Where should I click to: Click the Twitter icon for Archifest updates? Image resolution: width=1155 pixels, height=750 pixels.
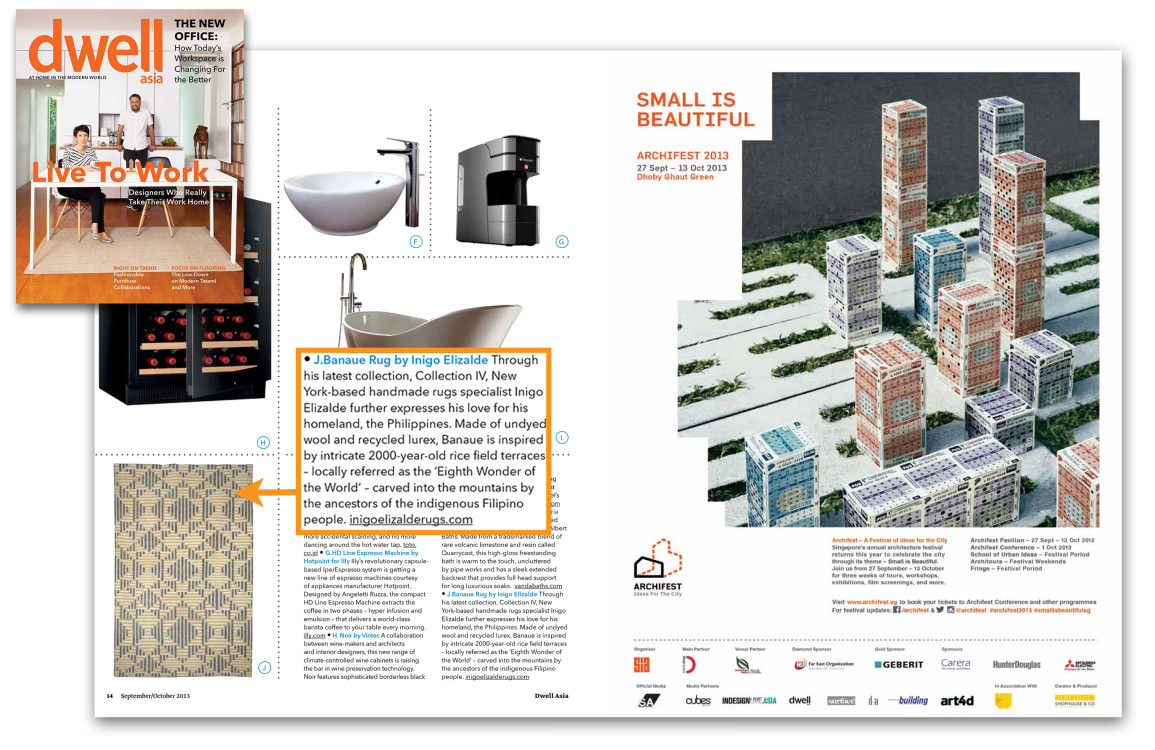coord(938,610)
